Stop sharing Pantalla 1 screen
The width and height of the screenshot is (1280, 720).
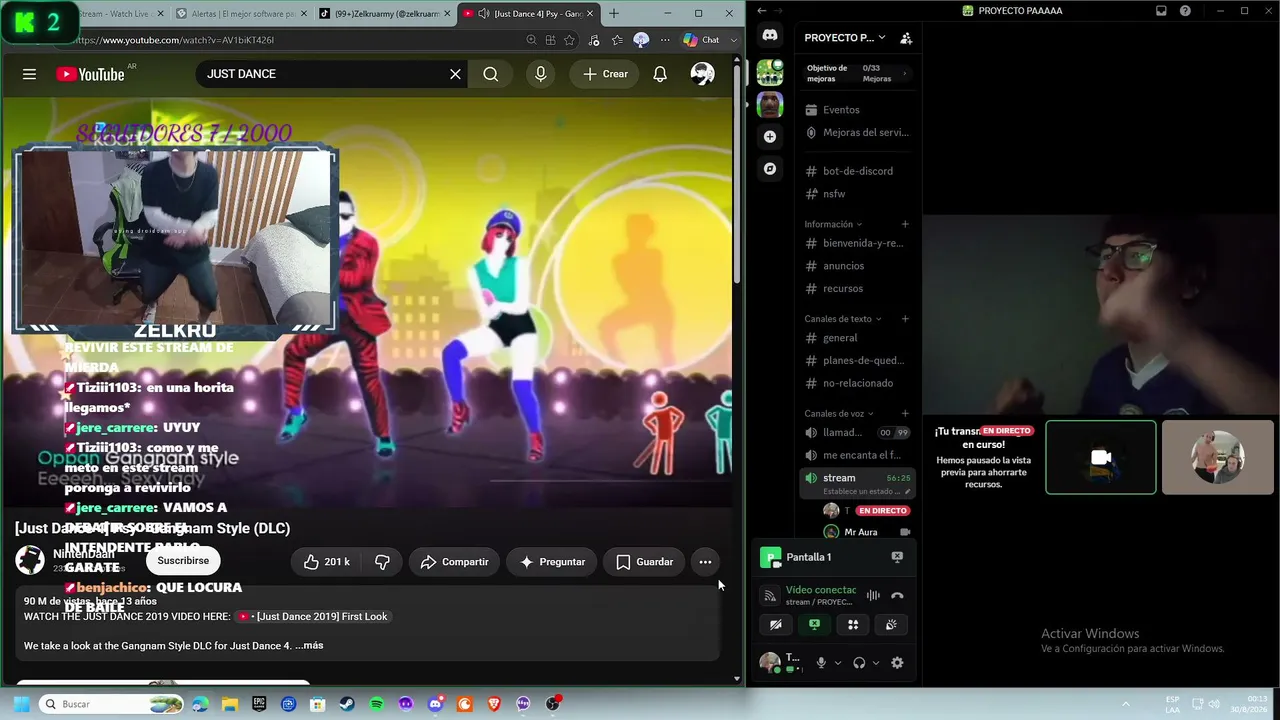pos(897,557)
